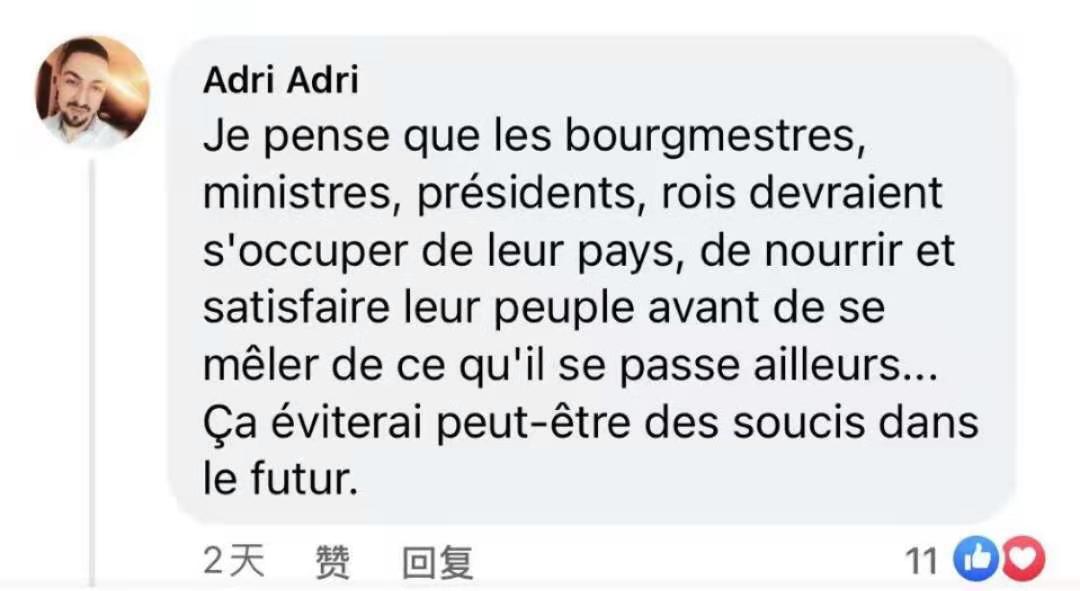The width and height of the screenshot is (1080, 591).
Task: Click the red heart reaction icon
Action: (x=1023, y=560)
